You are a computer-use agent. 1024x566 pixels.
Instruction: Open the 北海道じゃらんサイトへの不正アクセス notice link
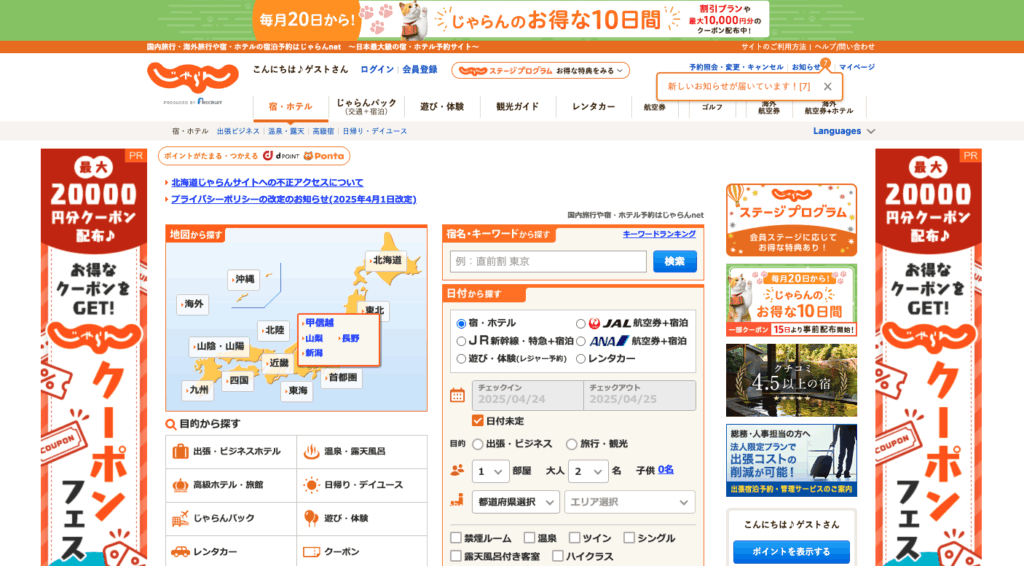(x=267, y=183)
